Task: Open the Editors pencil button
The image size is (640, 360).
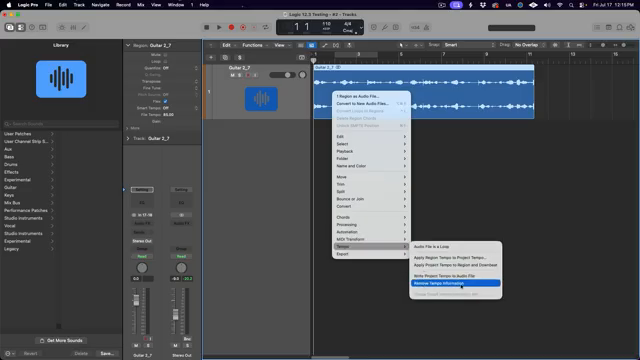Action: (84, 27)
